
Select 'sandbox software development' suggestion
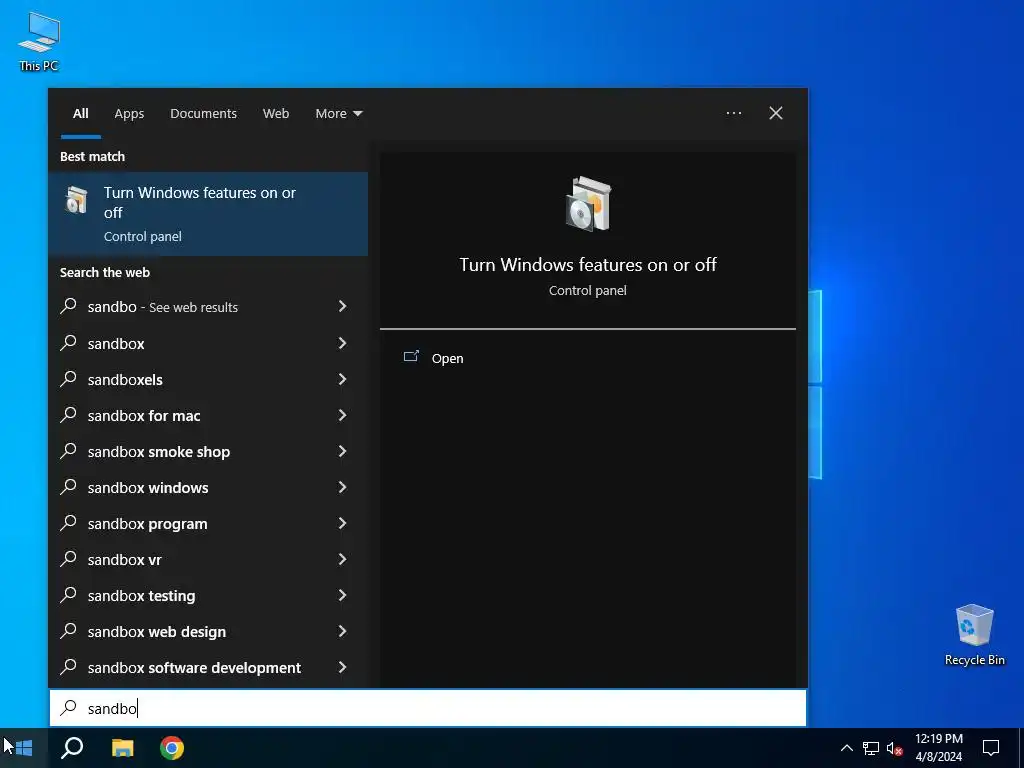tap(208, 667)
